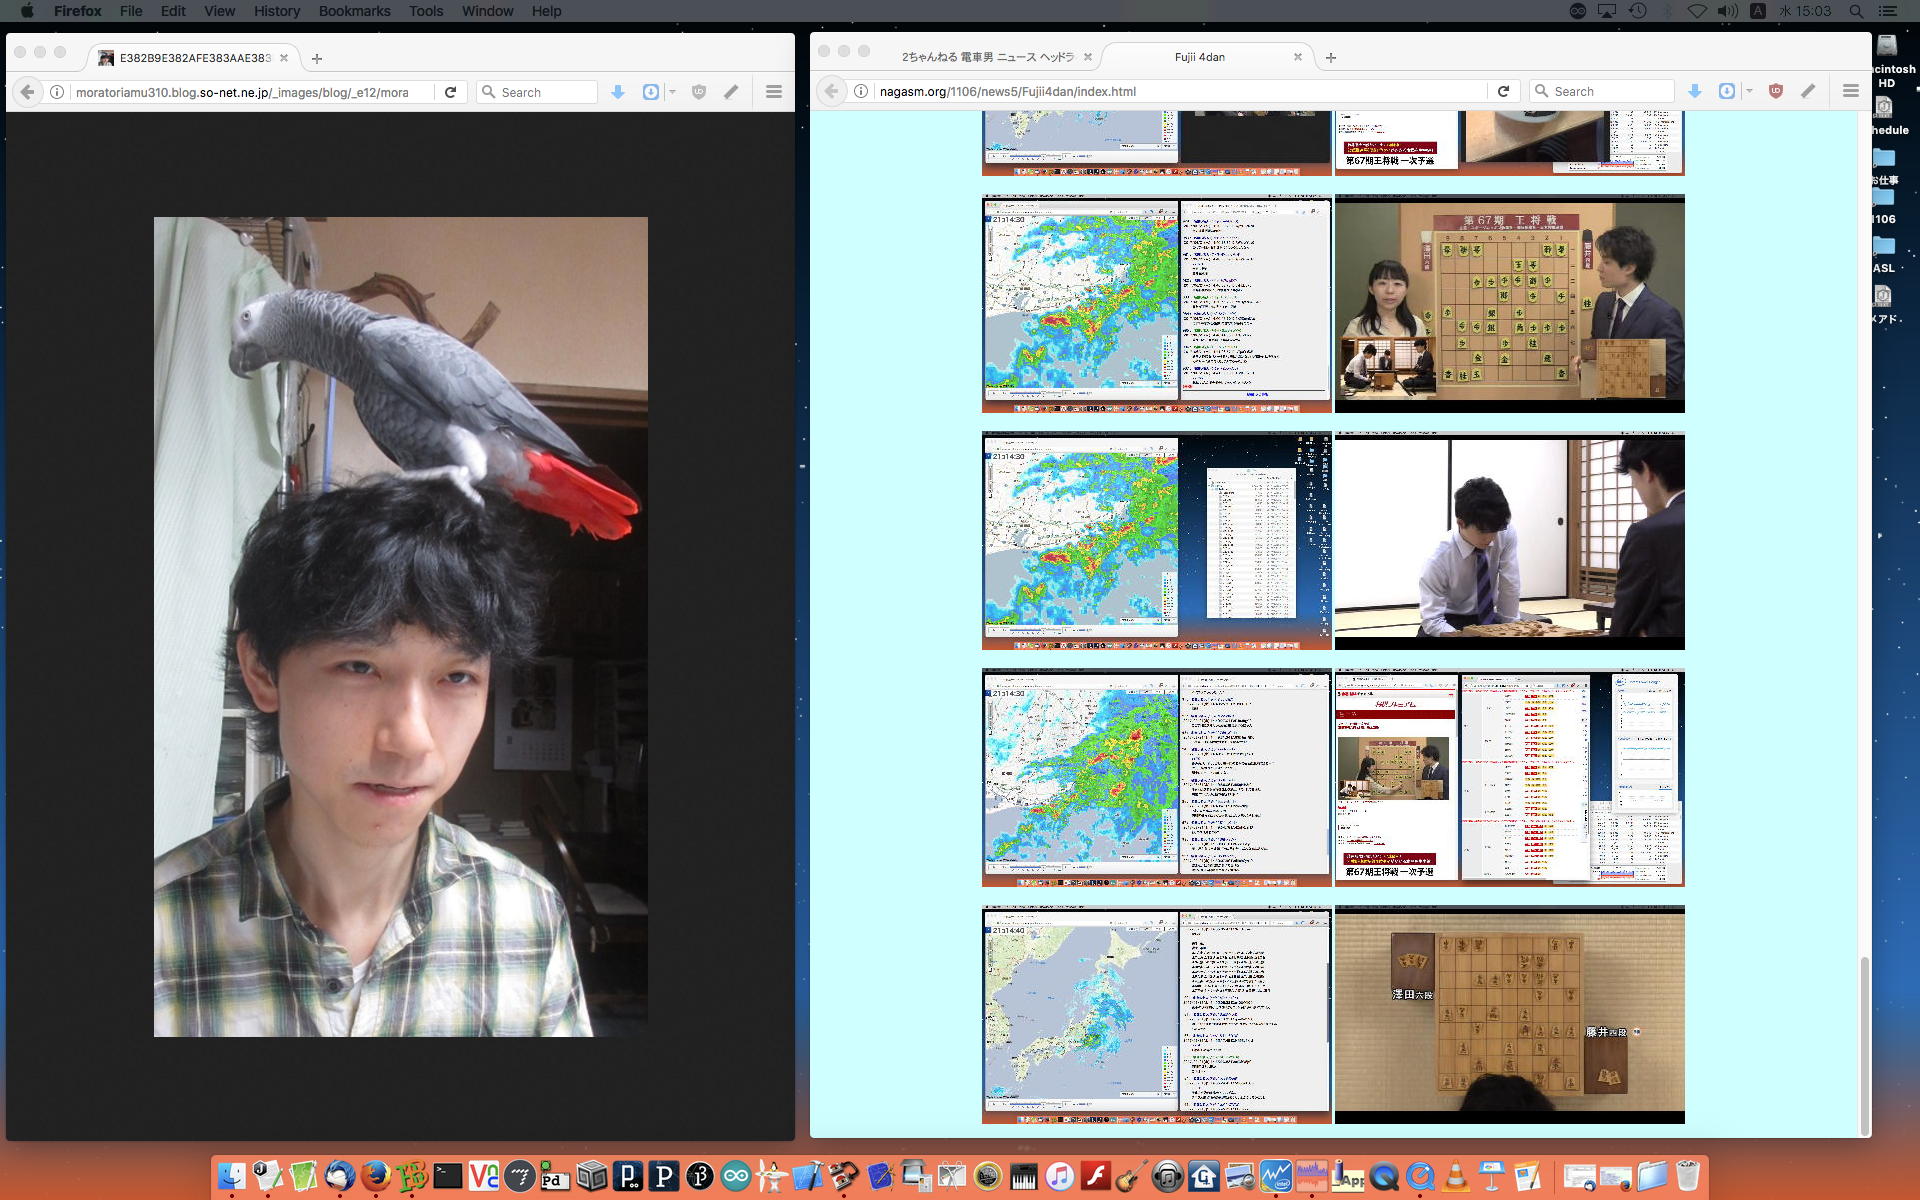Screen dimensions: 1920x1200
Task: Open the Bookmarks menu
Action: [x=354, y=11]
